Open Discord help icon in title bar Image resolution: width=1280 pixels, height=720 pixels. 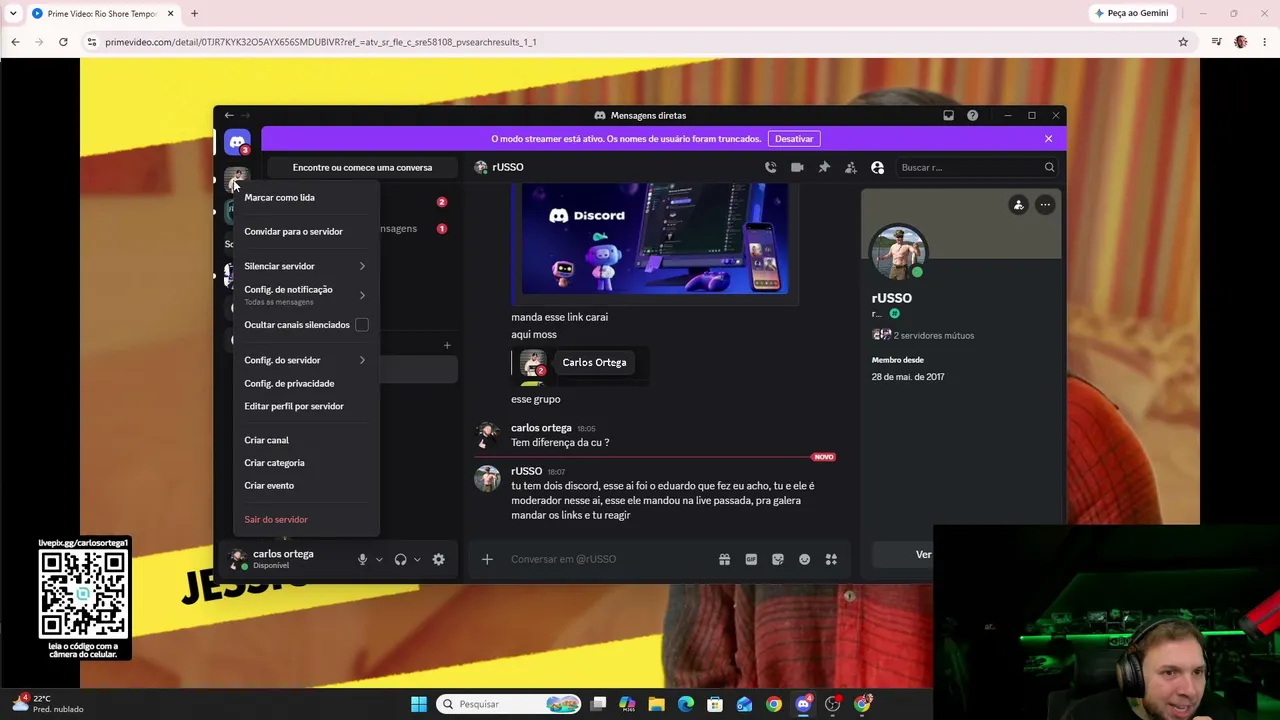[x=972, y=115]
